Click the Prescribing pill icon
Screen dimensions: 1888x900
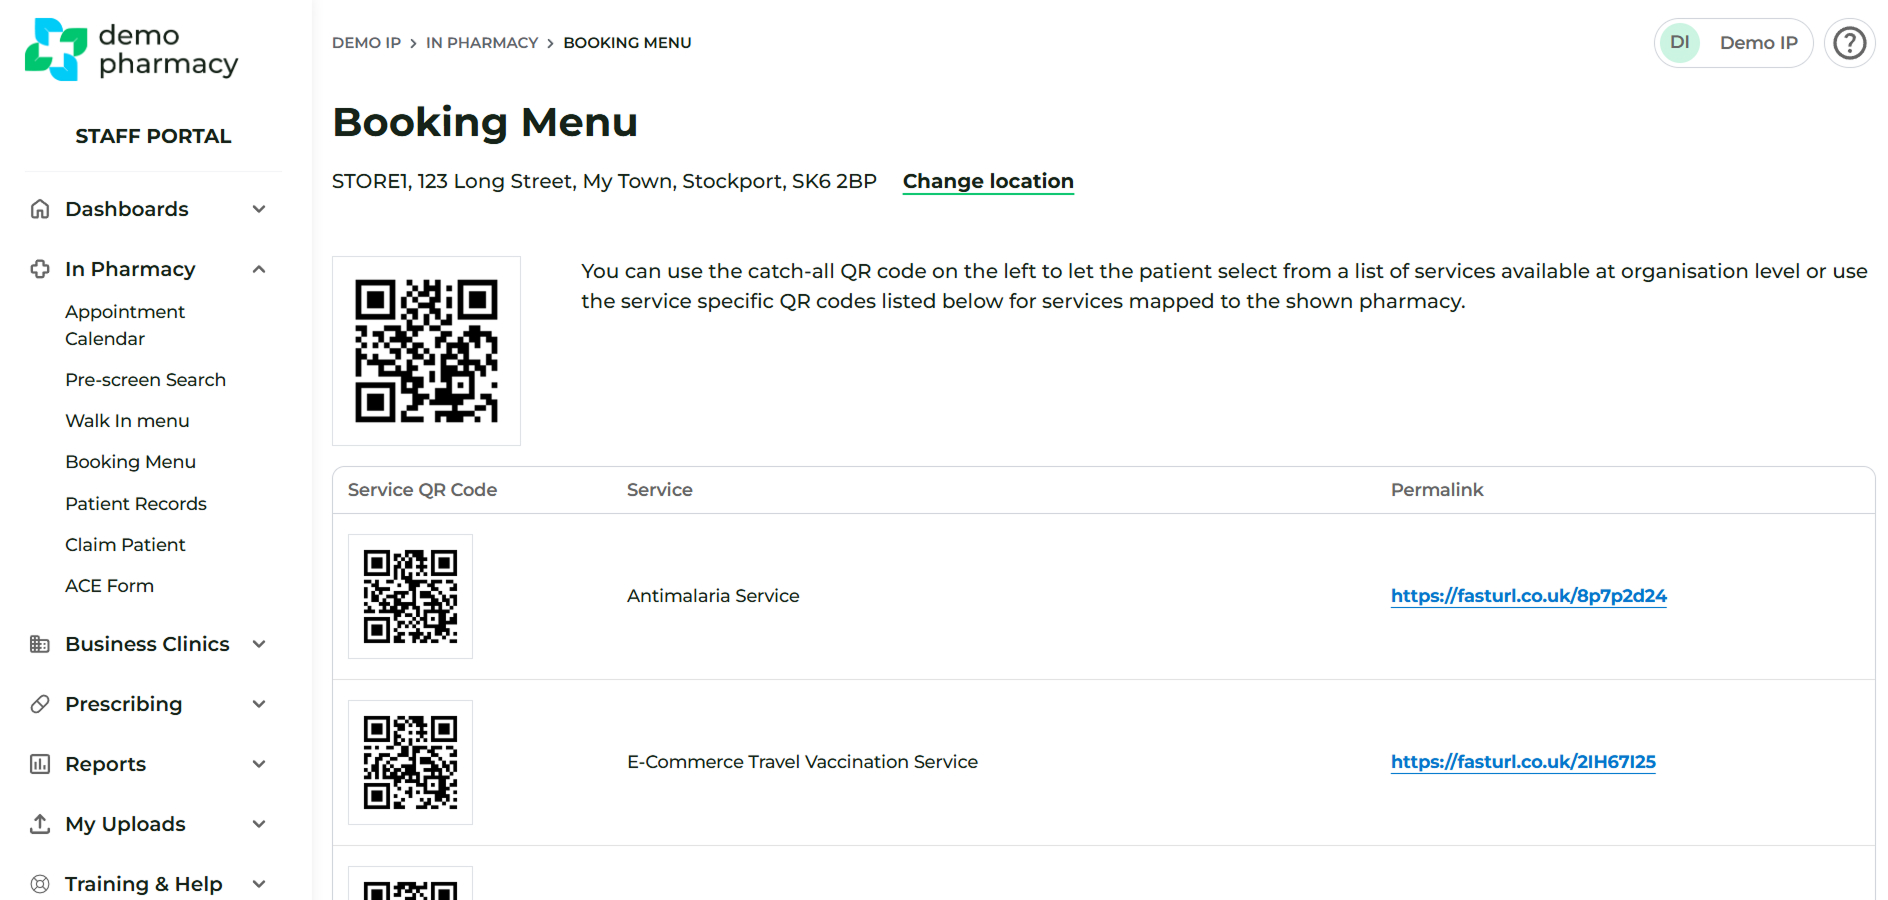click(x=40, y=704)
